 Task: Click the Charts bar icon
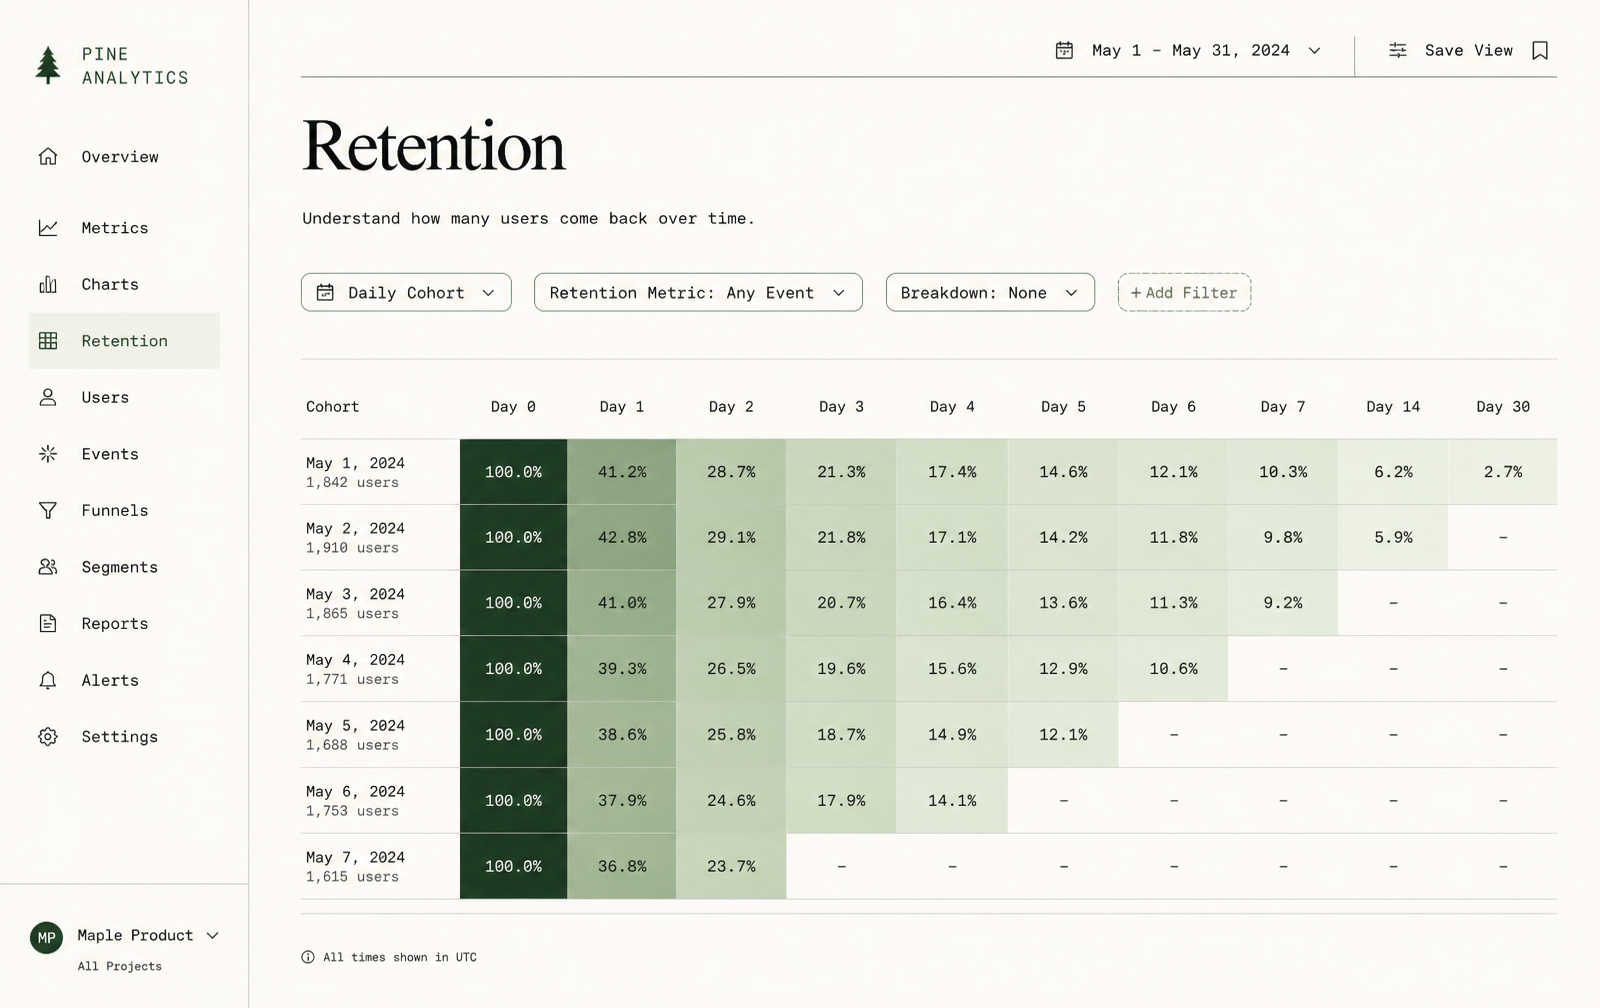(x=48, y=284)
